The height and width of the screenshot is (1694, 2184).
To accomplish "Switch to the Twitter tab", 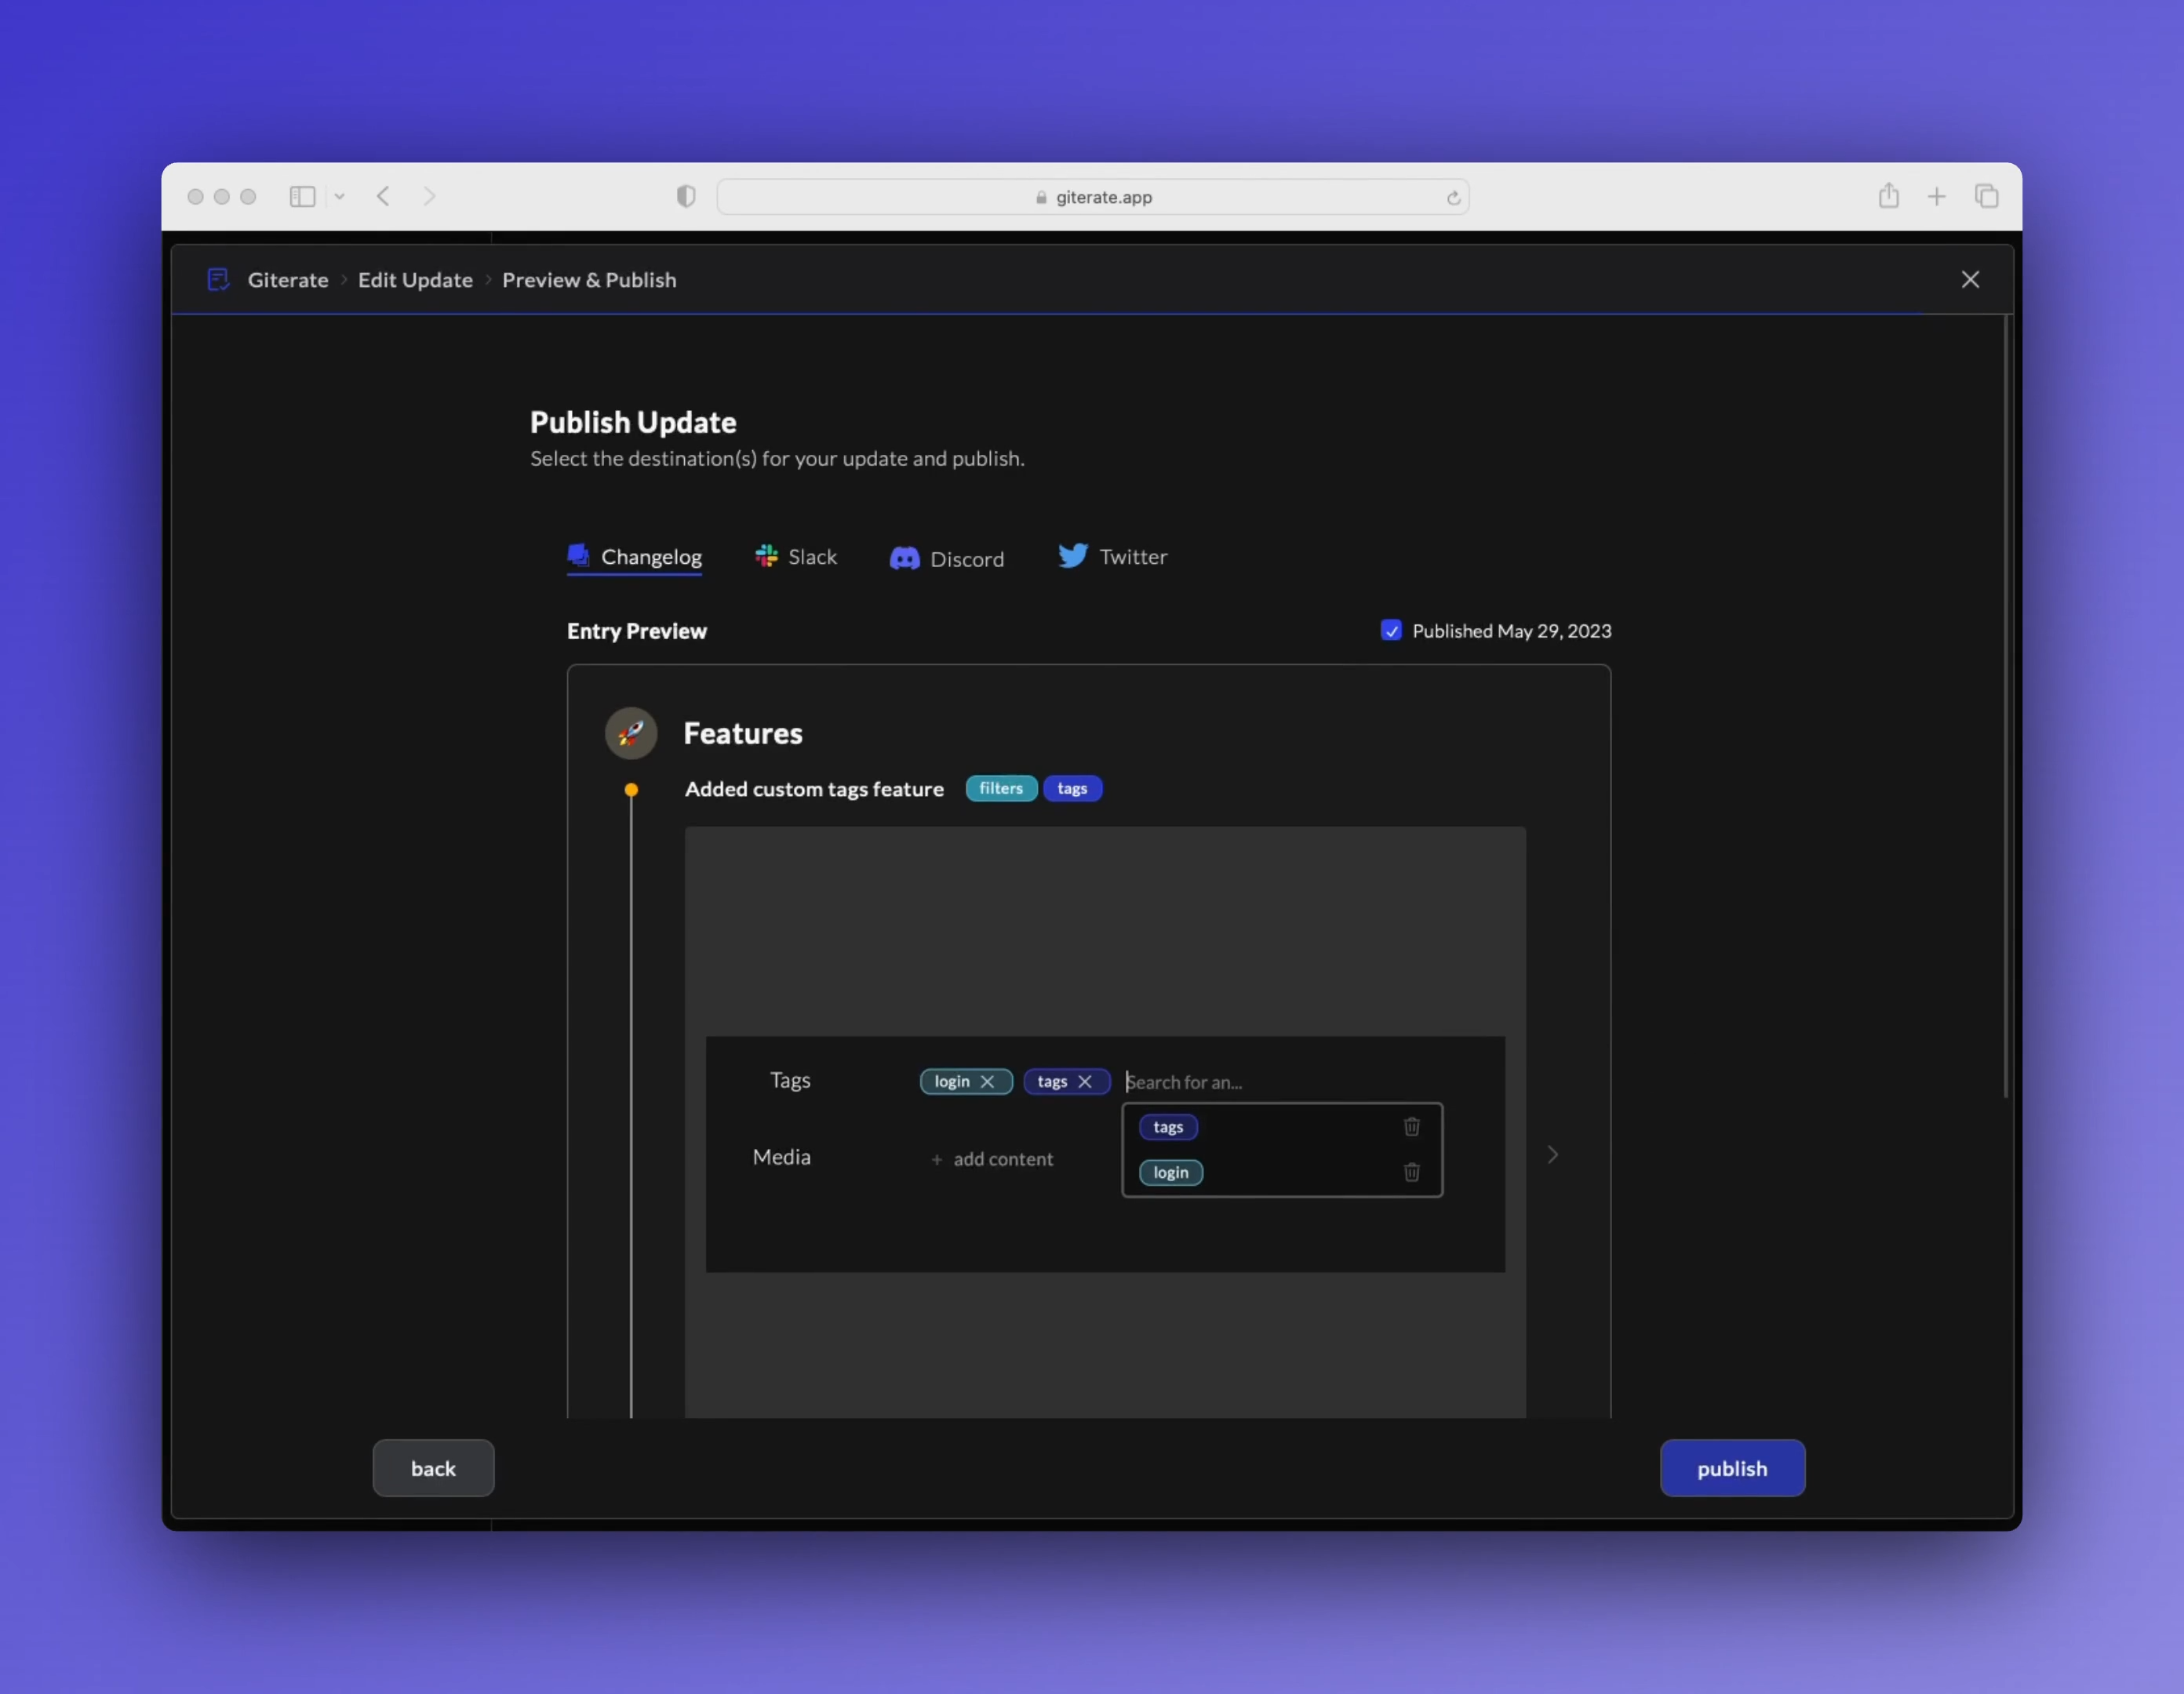I will click(x=1113, y=556).
